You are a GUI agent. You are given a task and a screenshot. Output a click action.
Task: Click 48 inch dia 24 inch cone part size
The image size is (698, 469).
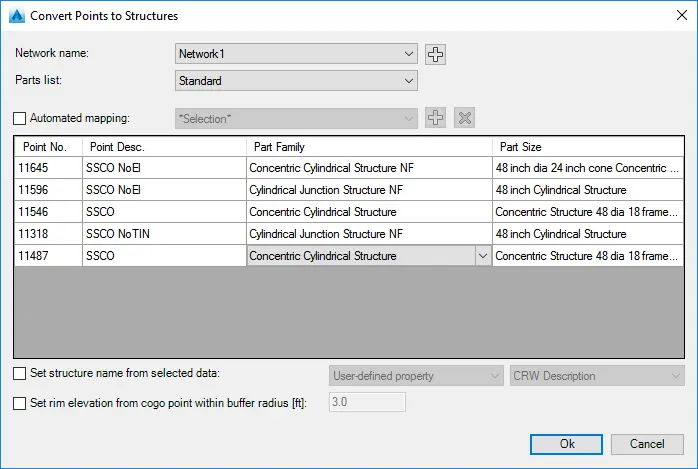tap(588, 168)
